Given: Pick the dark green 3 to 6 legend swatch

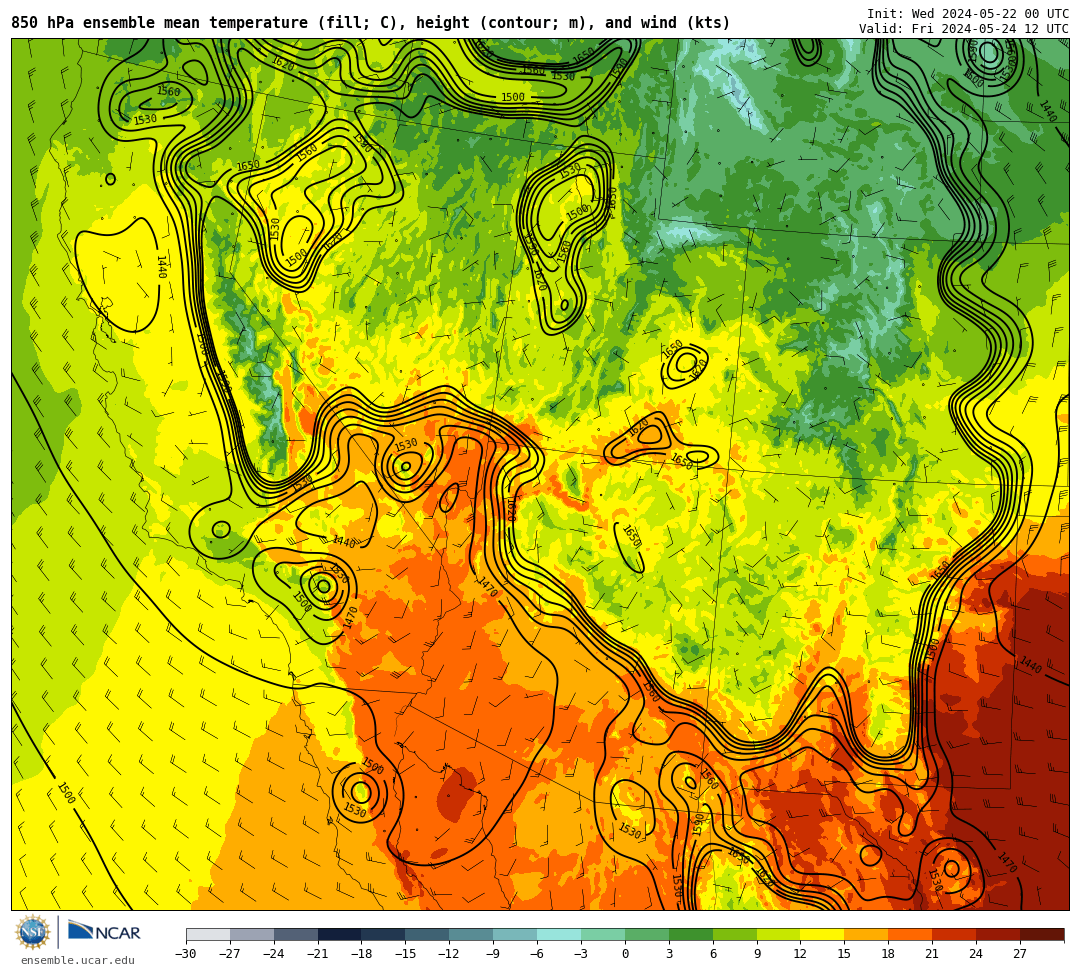Looking at the screenshot, I should pyautogui.click(x=691, y=934).
